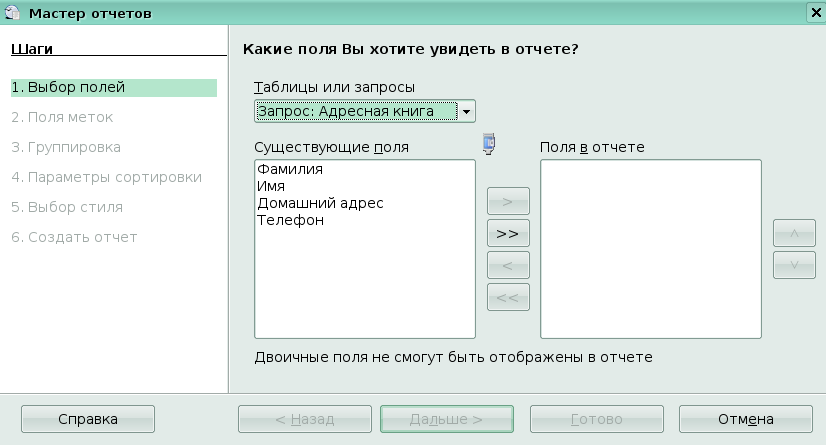This screenshot has width=826, height=445.
Task: Click the single left arrow remove-field button
Action: (x=507, y=265)
